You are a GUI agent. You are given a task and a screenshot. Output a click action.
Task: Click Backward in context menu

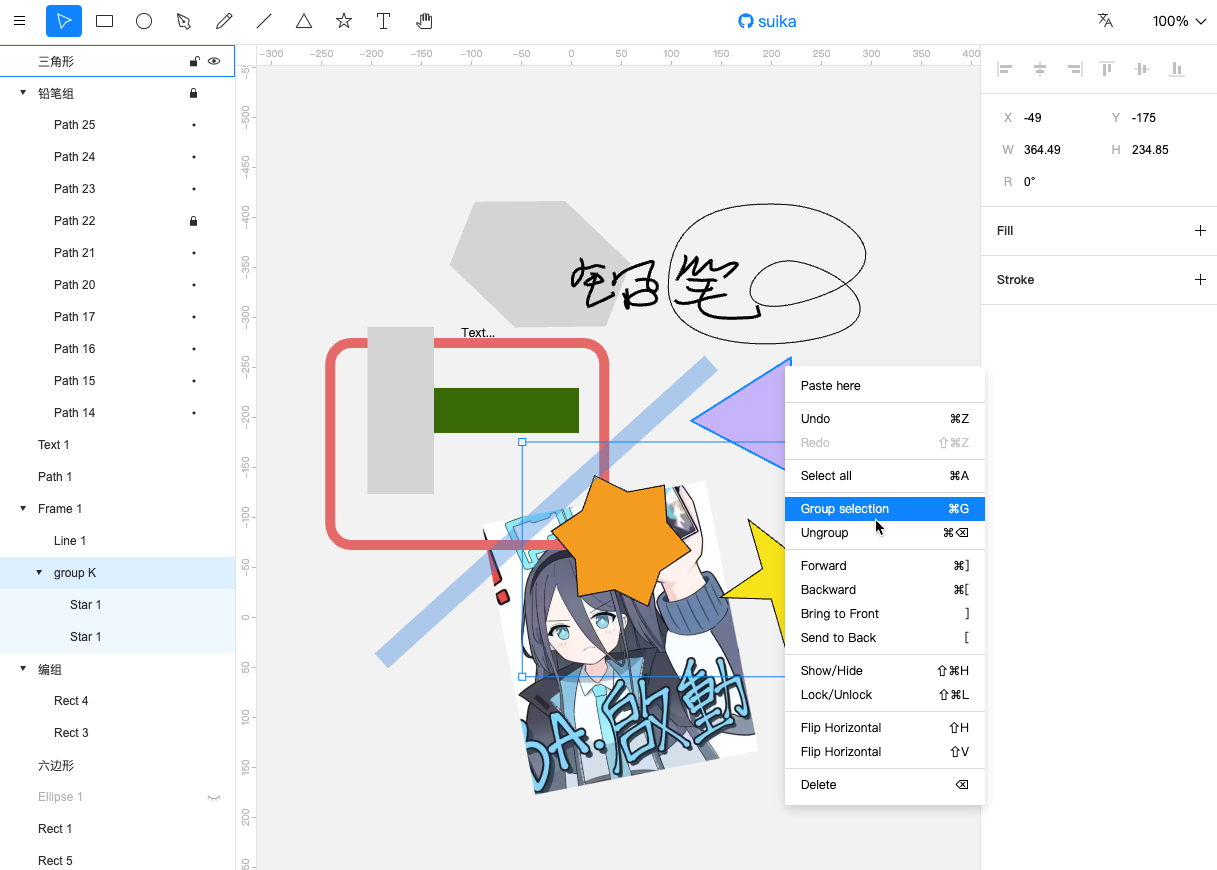pos(885,590)
